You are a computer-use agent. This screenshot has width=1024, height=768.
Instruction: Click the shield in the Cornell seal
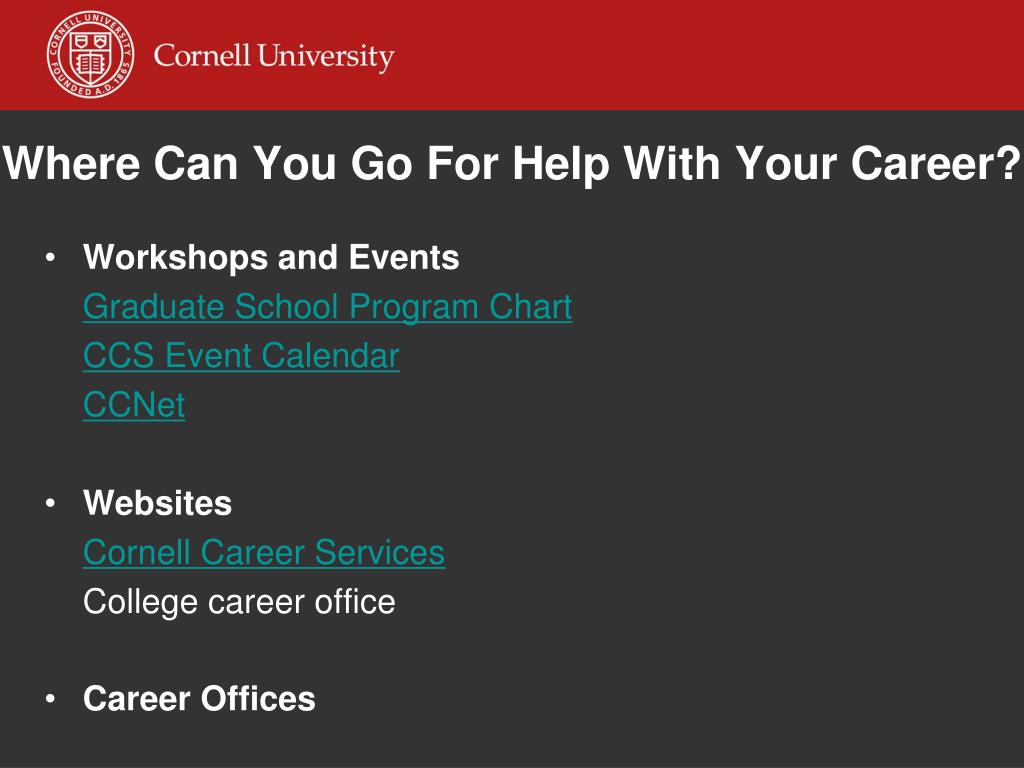90,55
